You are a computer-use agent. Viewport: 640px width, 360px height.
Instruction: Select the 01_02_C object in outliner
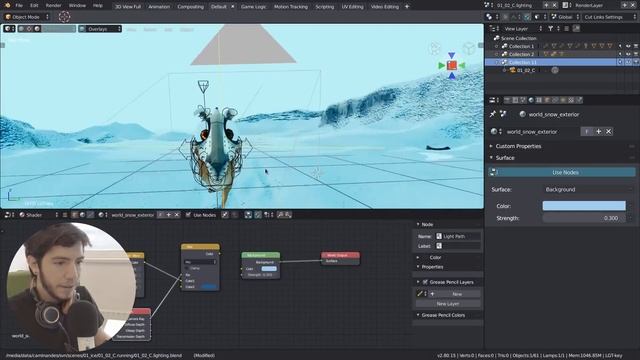coord(526,70)
